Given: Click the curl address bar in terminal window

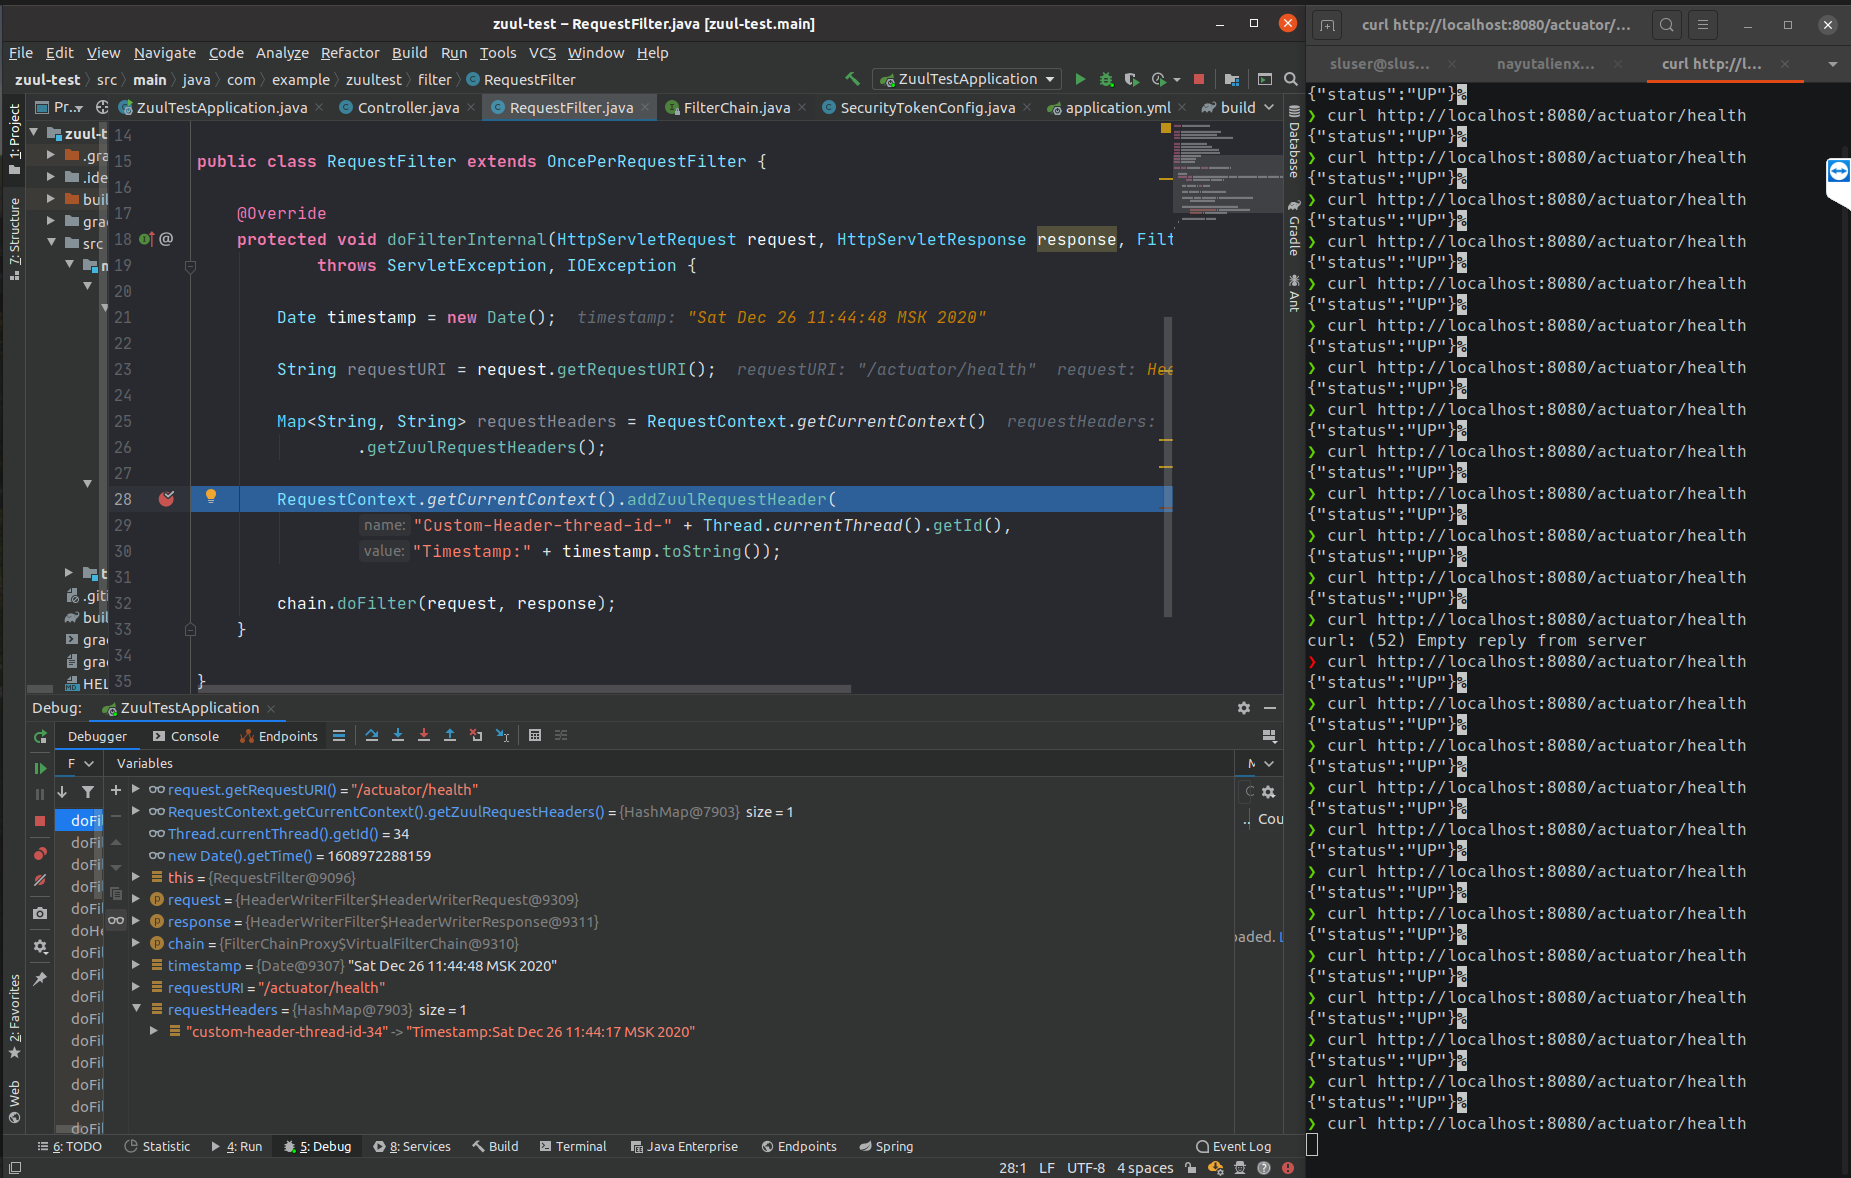Looking at the screenshot, I should pyautogui.click(x=1498, y=25).
